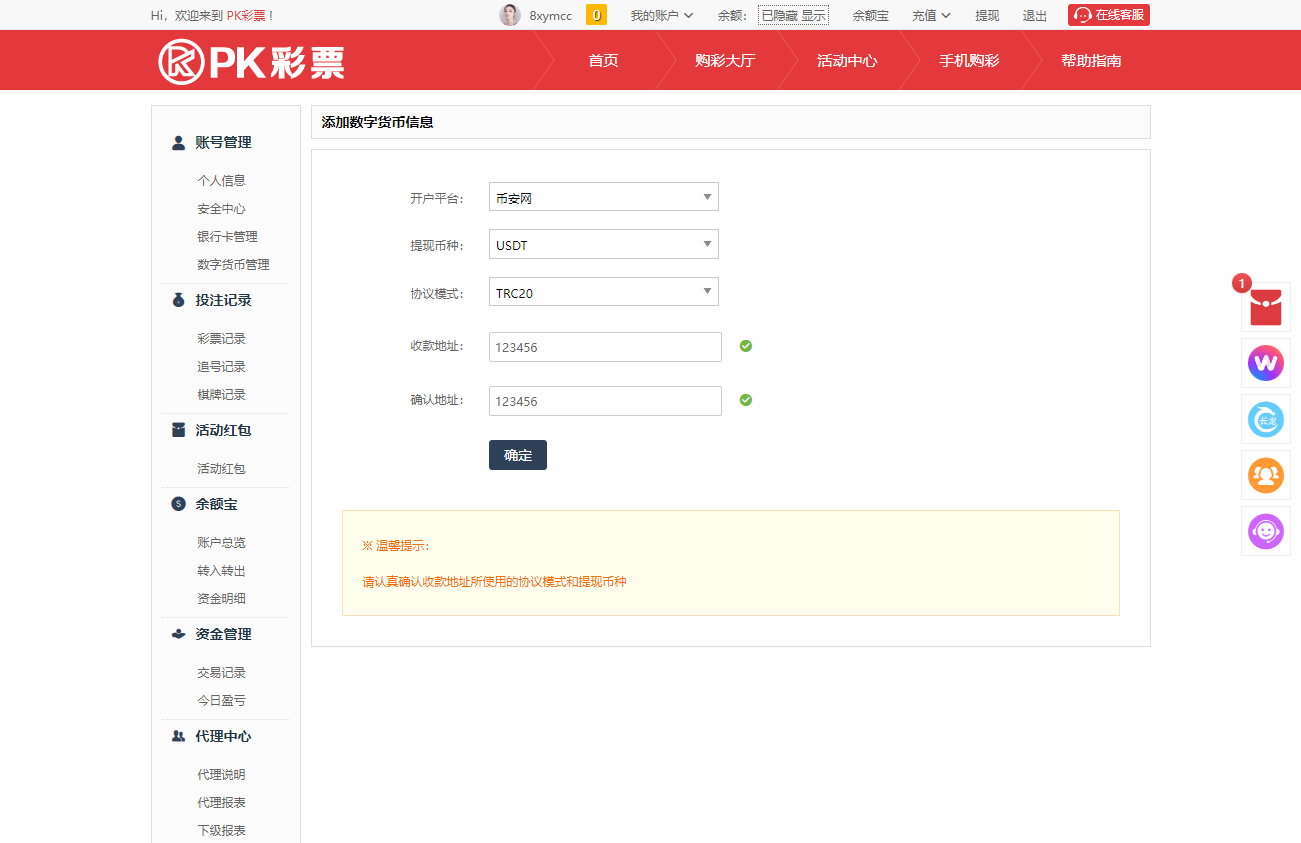Expand the 我的账户 menu

661,15
